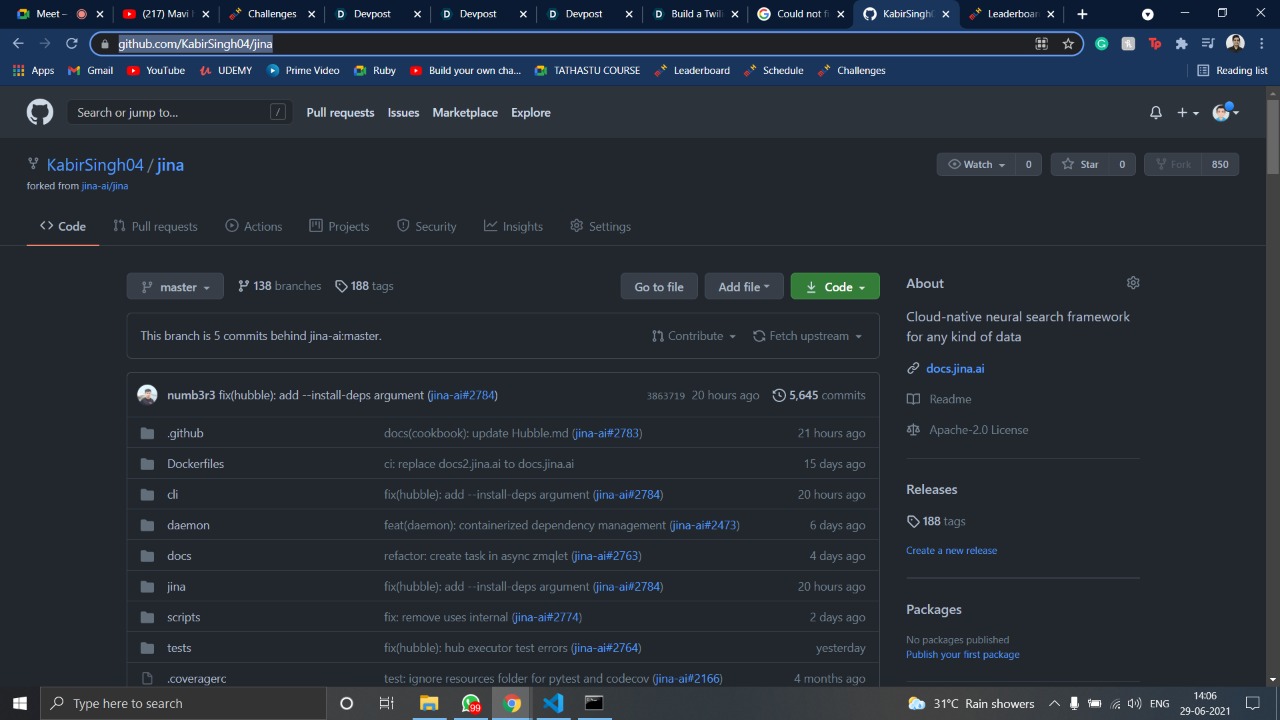
Task: Open notifications bell in GitHub header
Action: [x=1156, y=113]
